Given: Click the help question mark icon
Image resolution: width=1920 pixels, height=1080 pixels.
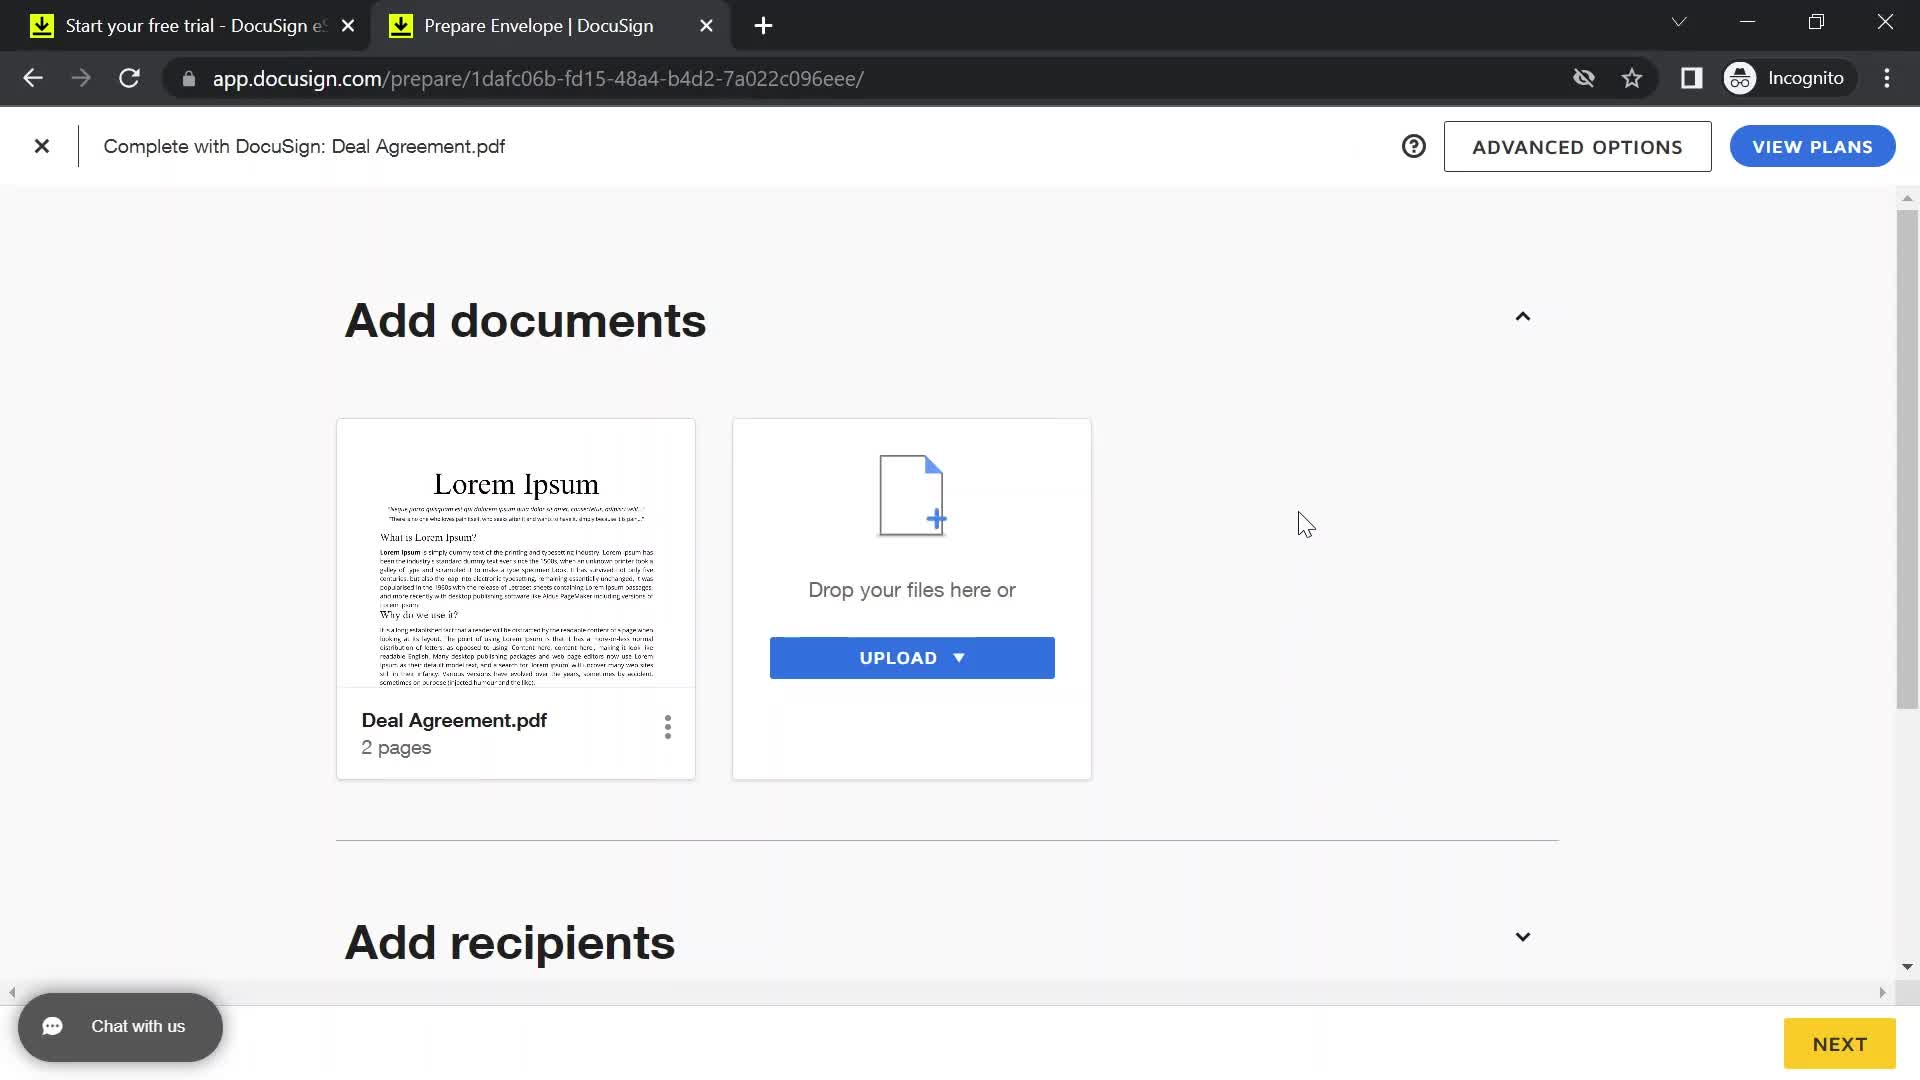Looking at the screenshot, I should [x=1414, y=145].
